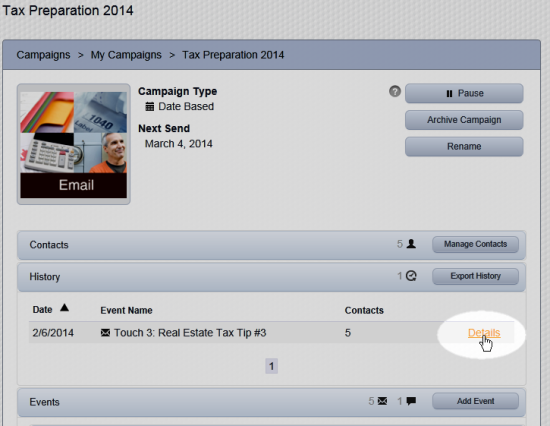Pause the campaign
The width and height of the screenshot is (550, 426).
click(464, 93)
